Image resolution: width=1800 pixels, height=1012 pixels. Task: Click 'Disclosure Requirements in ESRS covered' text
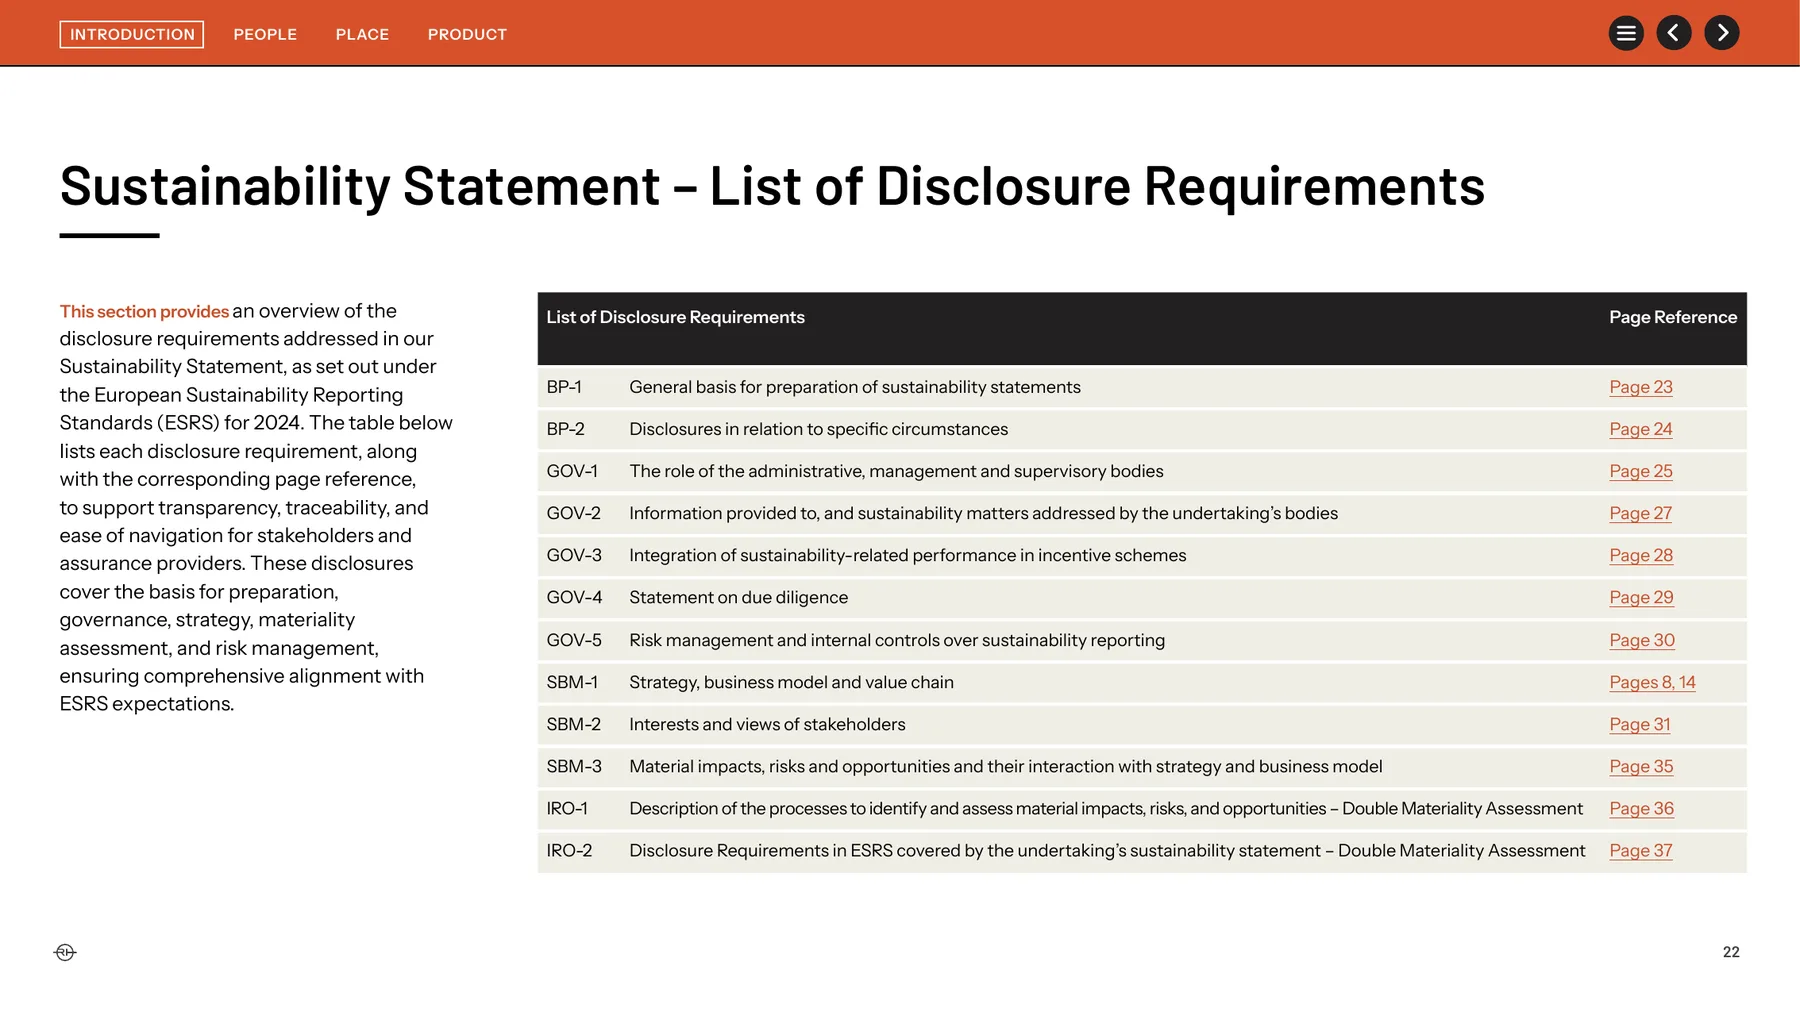click(1107, 850)
